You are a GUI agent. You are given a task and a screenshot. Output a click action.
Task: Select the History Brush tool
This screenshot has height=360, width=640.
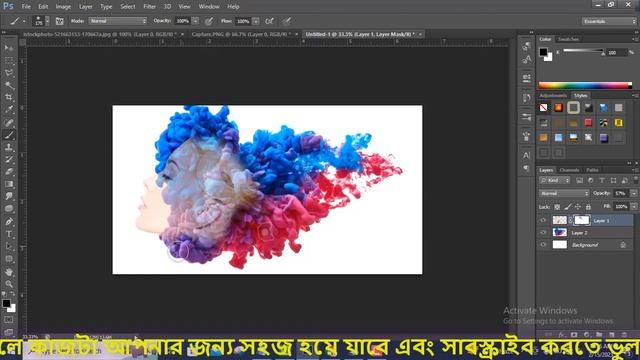click(9, 160)
